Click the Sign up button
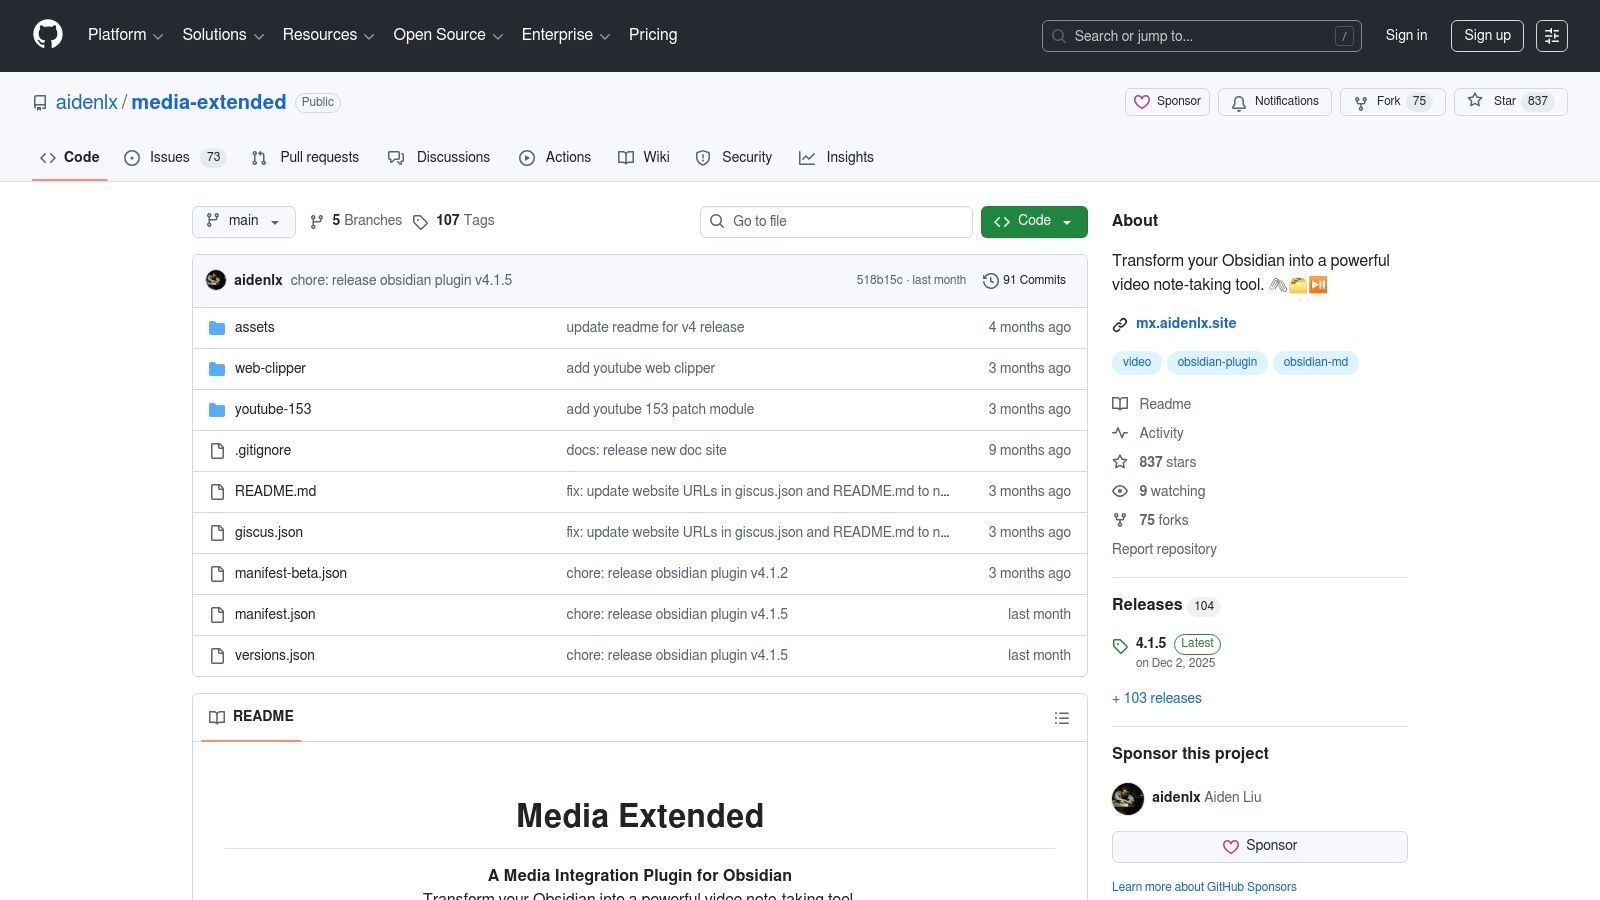Image resolution: width=1600 pixels, height=900 pixels. click(x=1486, y=35)
